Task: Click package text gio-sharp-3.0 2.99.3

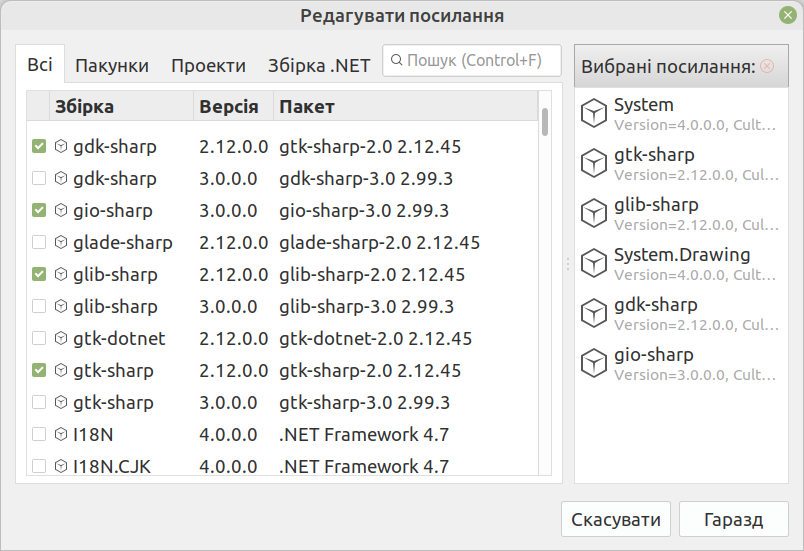Action: [x=364, y=210]
